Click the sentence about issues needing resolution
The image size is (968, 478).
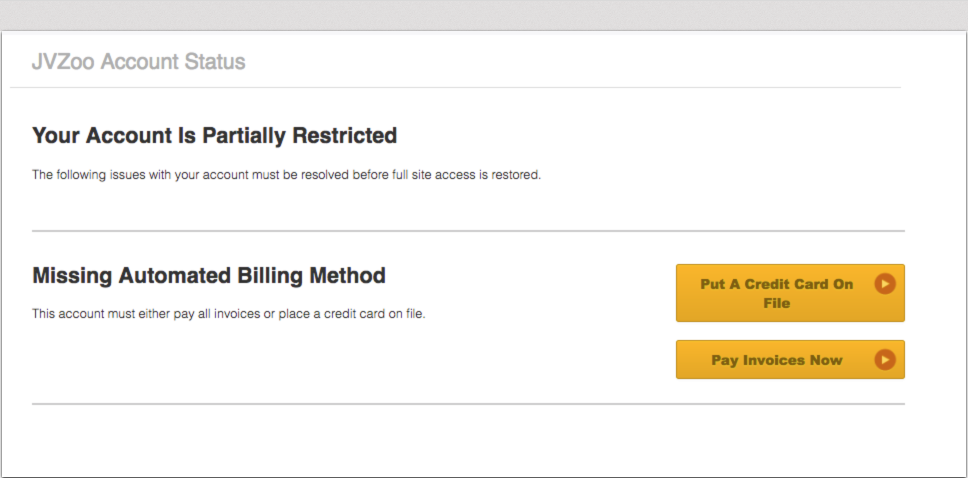[286, 175]
